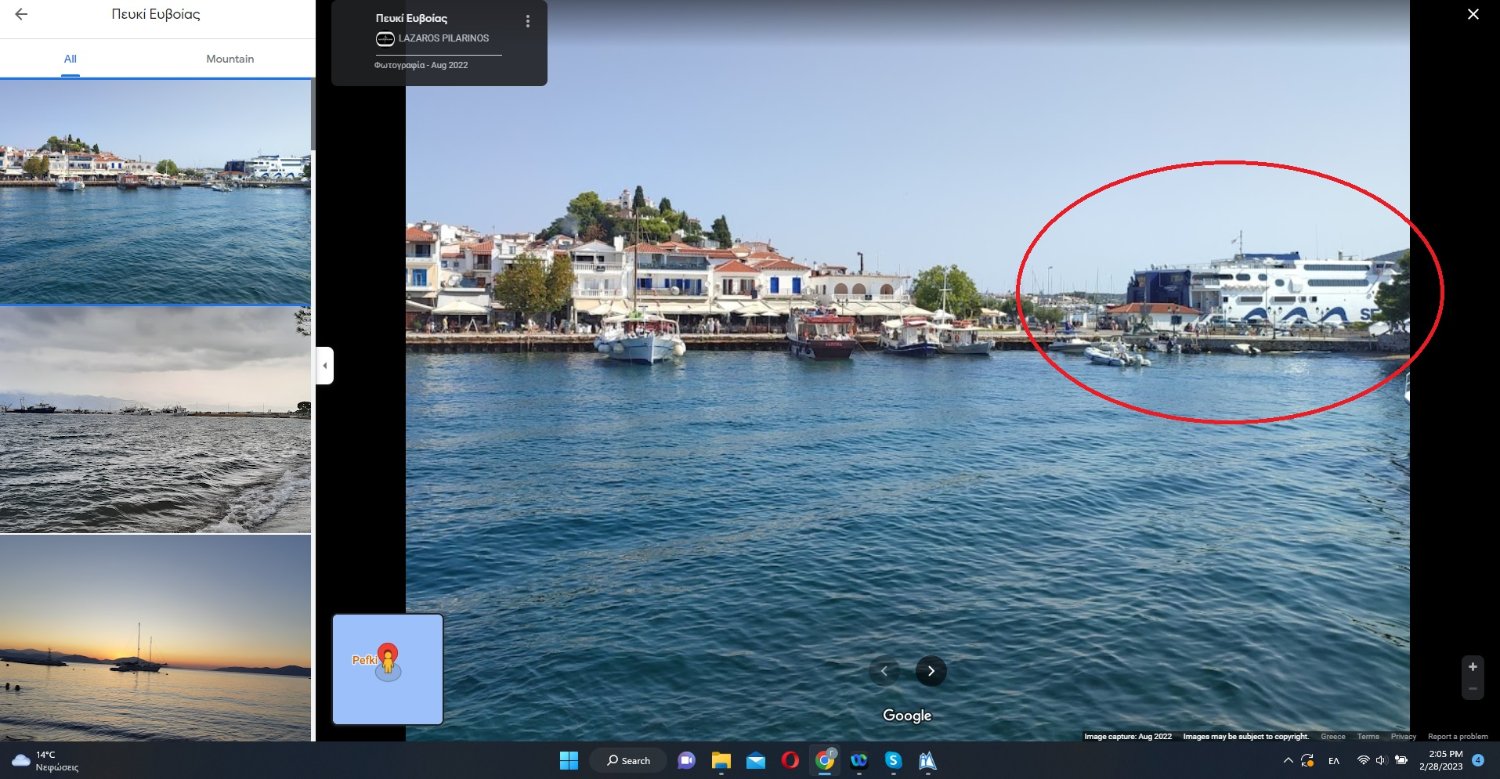Open Opera browser from the taskbar

(790, 760)
